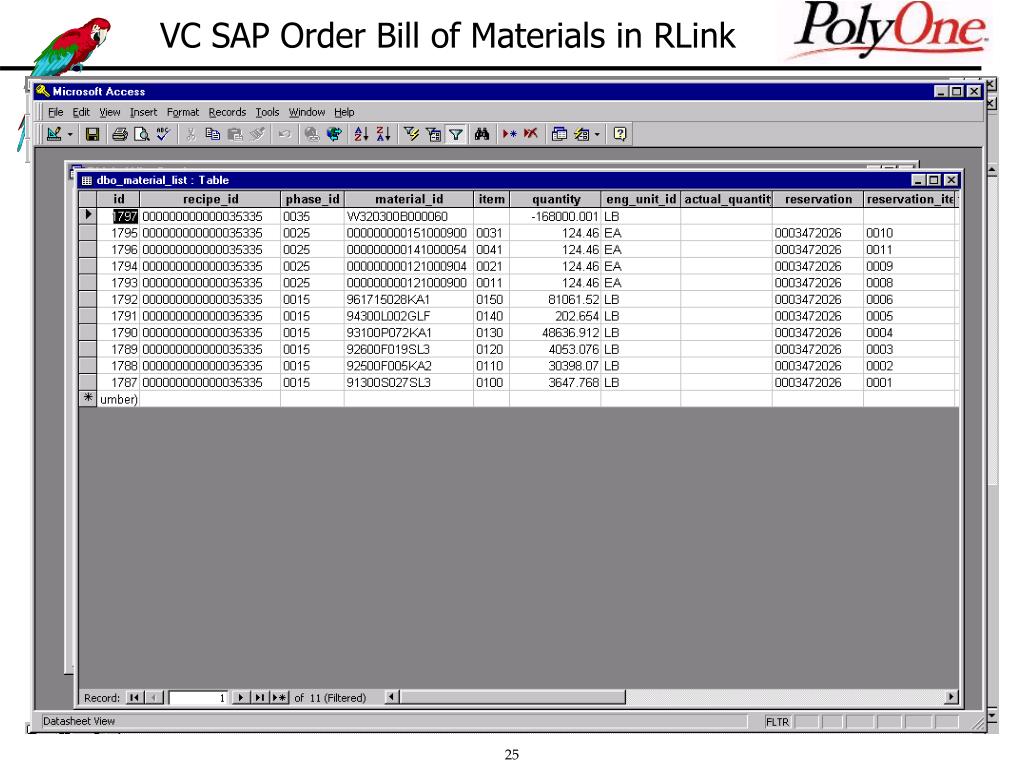The image size is (1024, 768).
Task: Click the record number input box
Action: [x=199, y=697]
